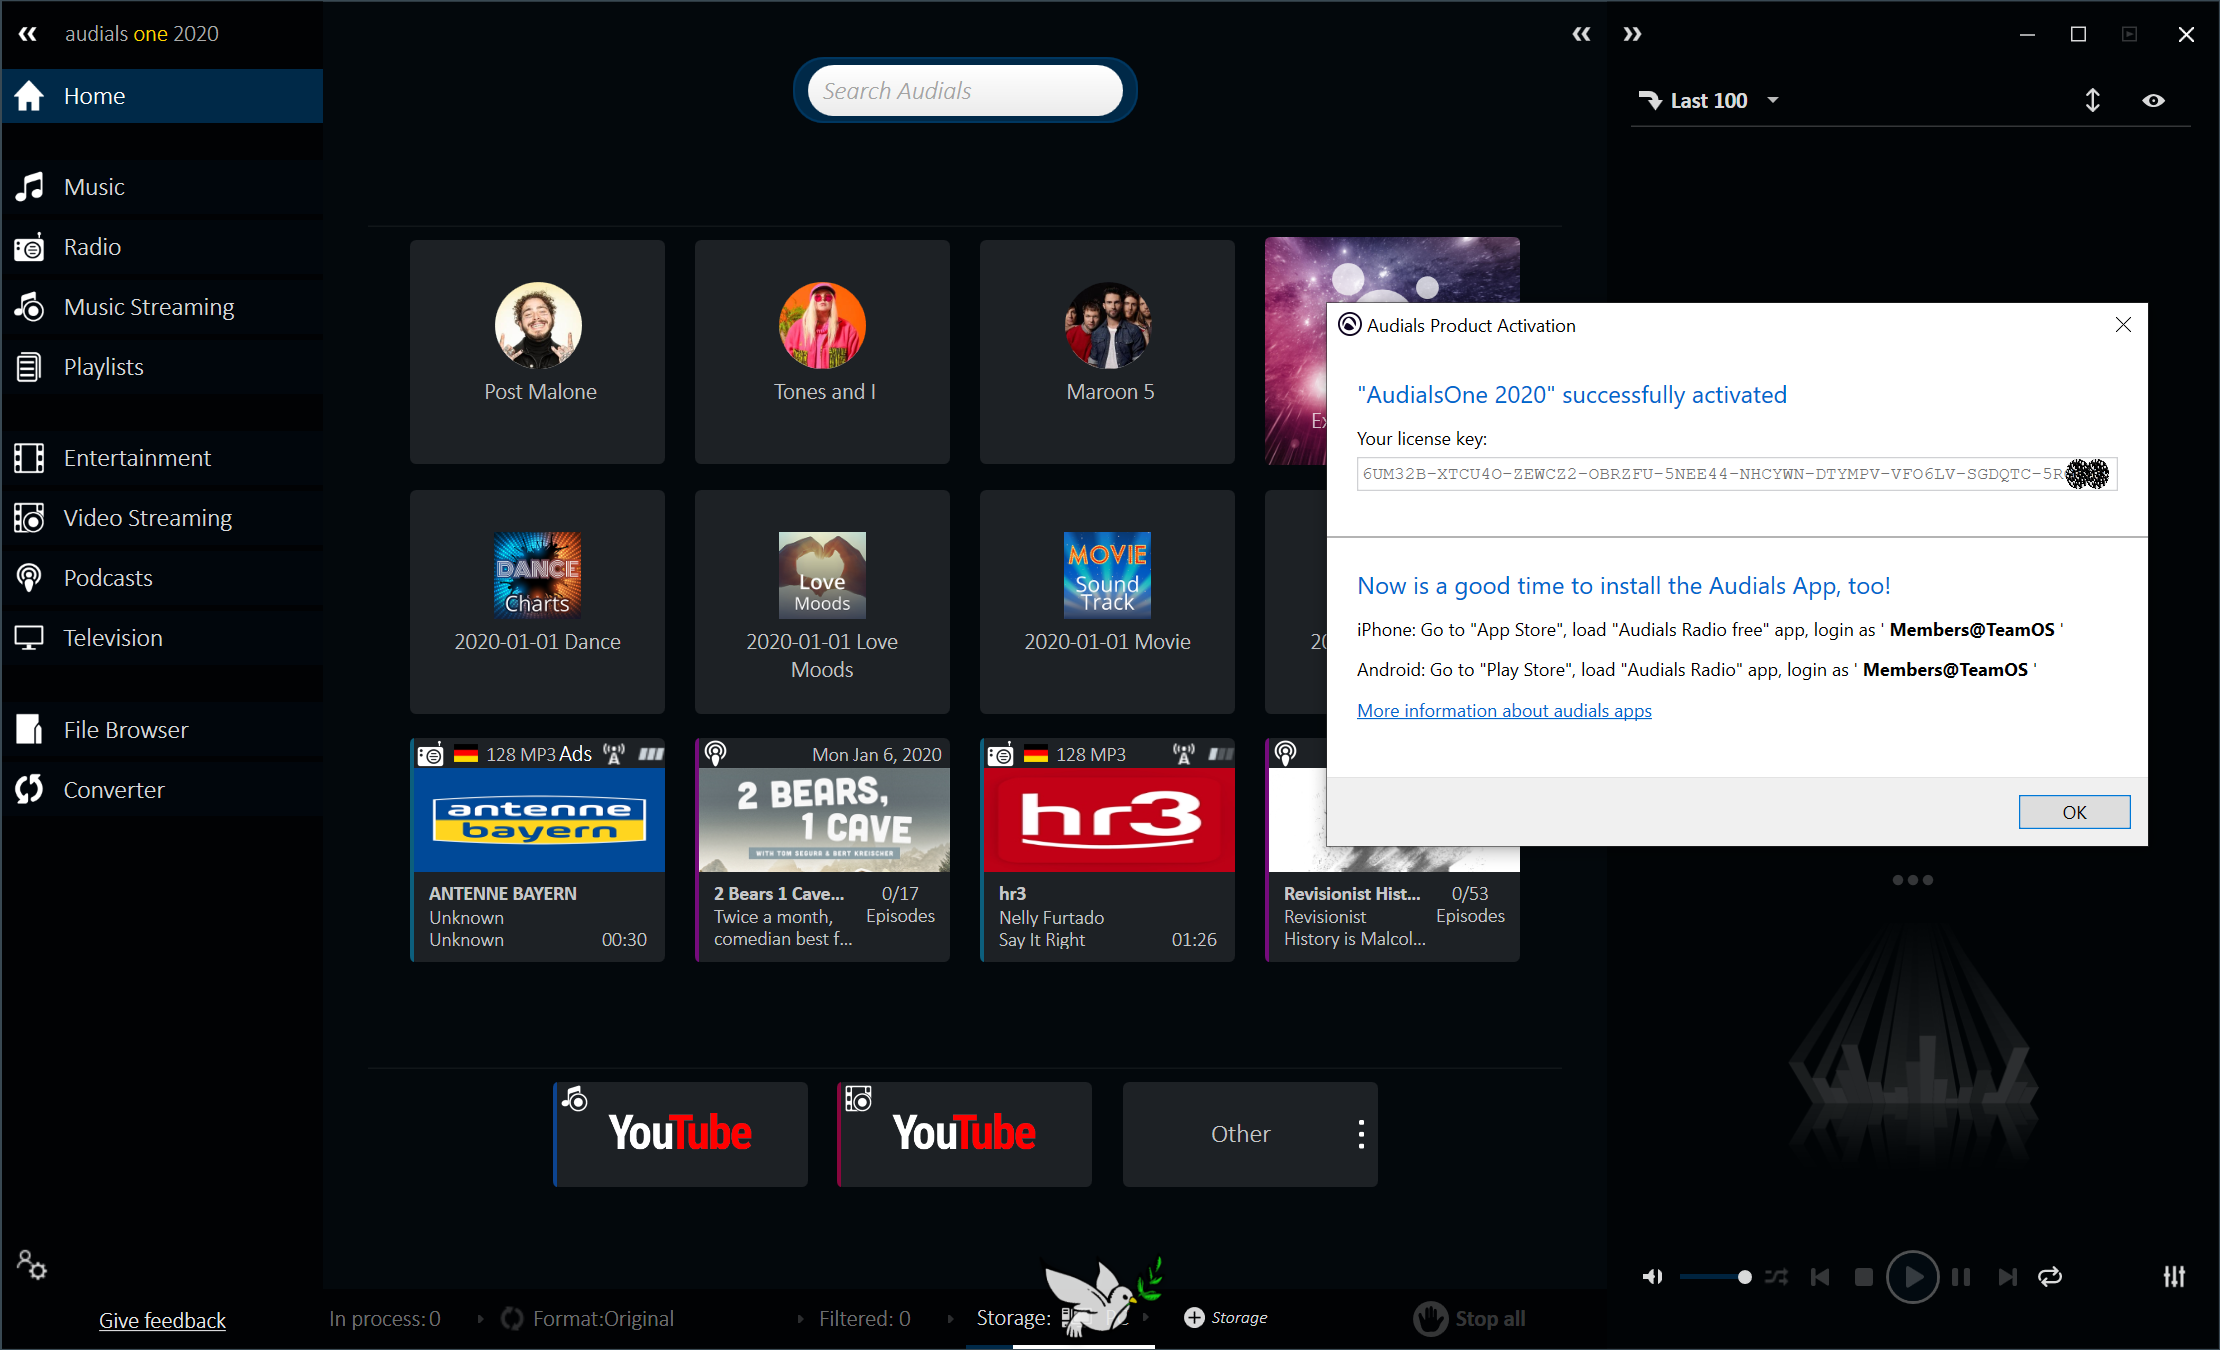Open the Home section in sidebar

pyautogui.click(x=162, y=96)
